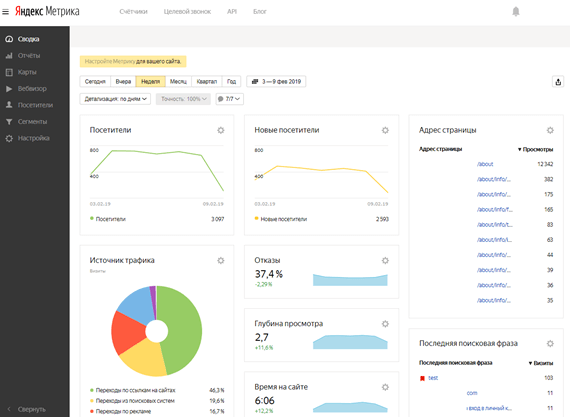Open the hamburger menu icon

tap(5, 12)
